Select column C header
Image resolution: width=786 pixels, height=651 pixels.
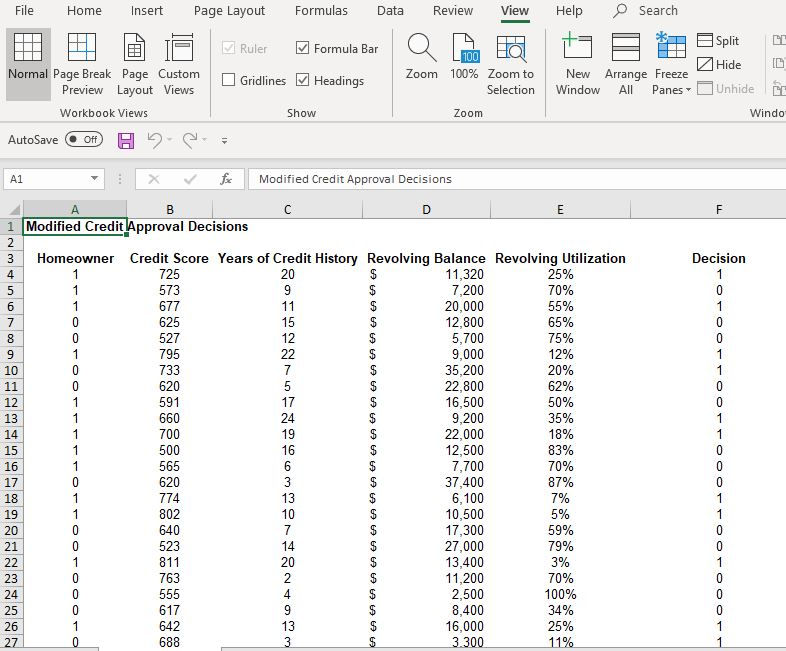287,209
